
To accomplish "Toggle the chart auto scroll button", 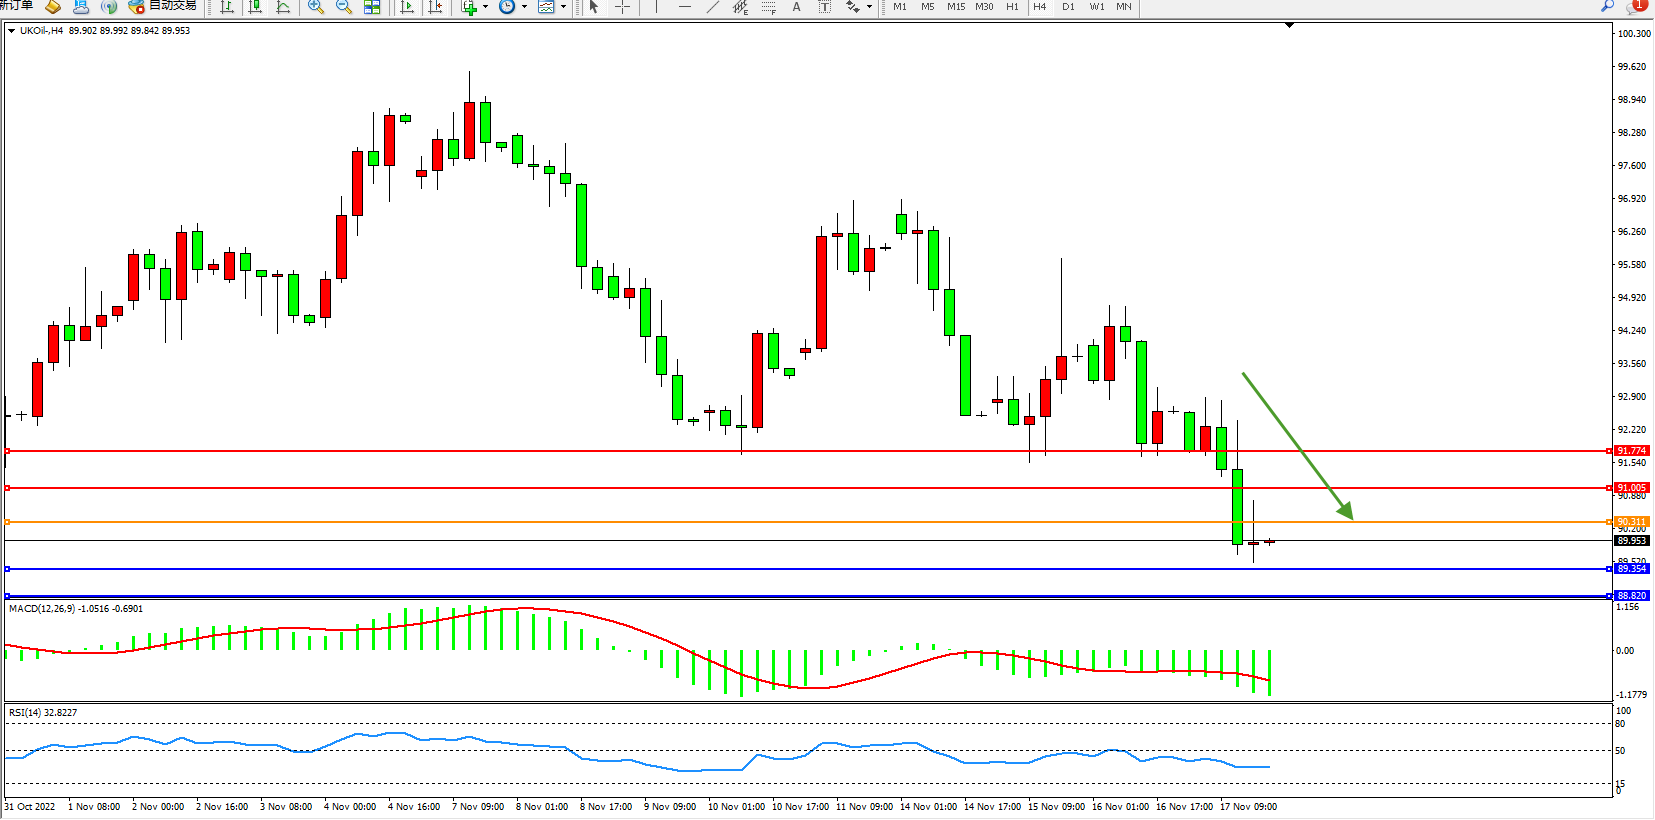I will click(407, 7).
